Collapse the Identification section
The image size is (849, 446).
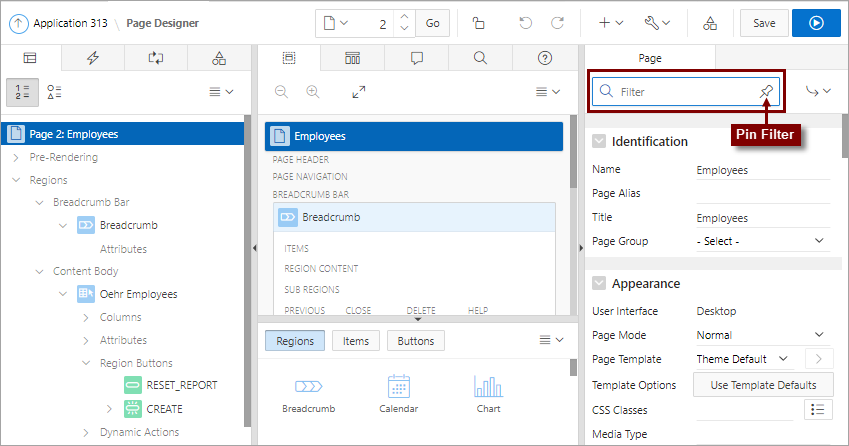tap(599, 141)
